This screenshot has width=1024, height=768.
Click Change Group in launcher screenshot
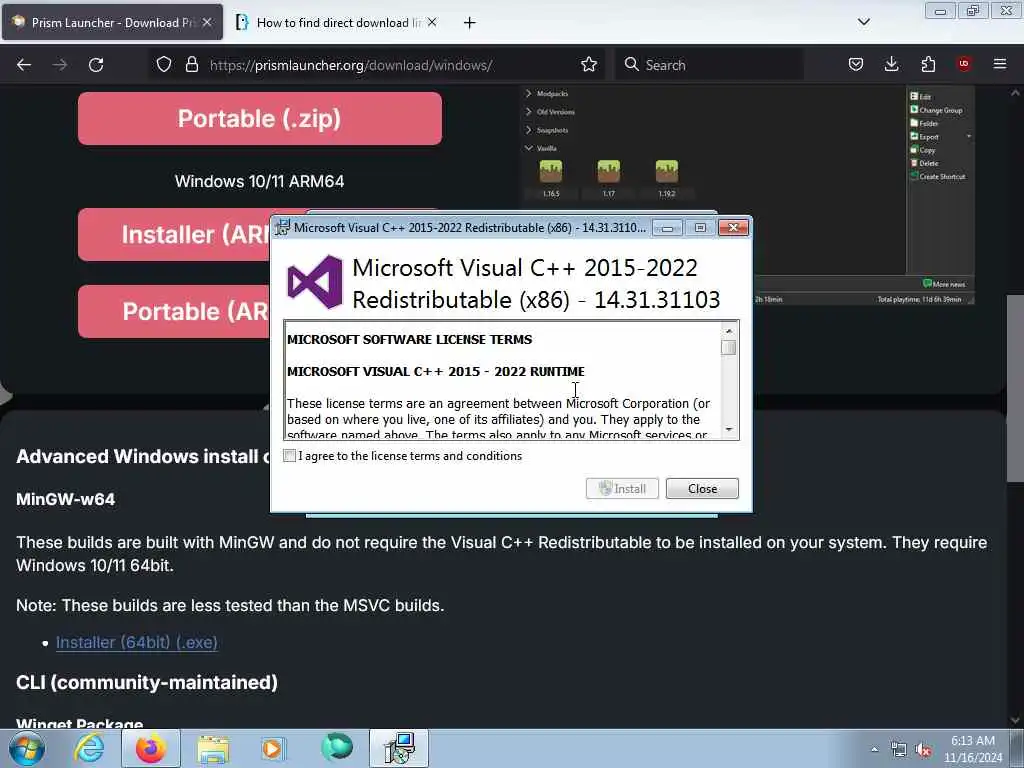coord(936,110)
